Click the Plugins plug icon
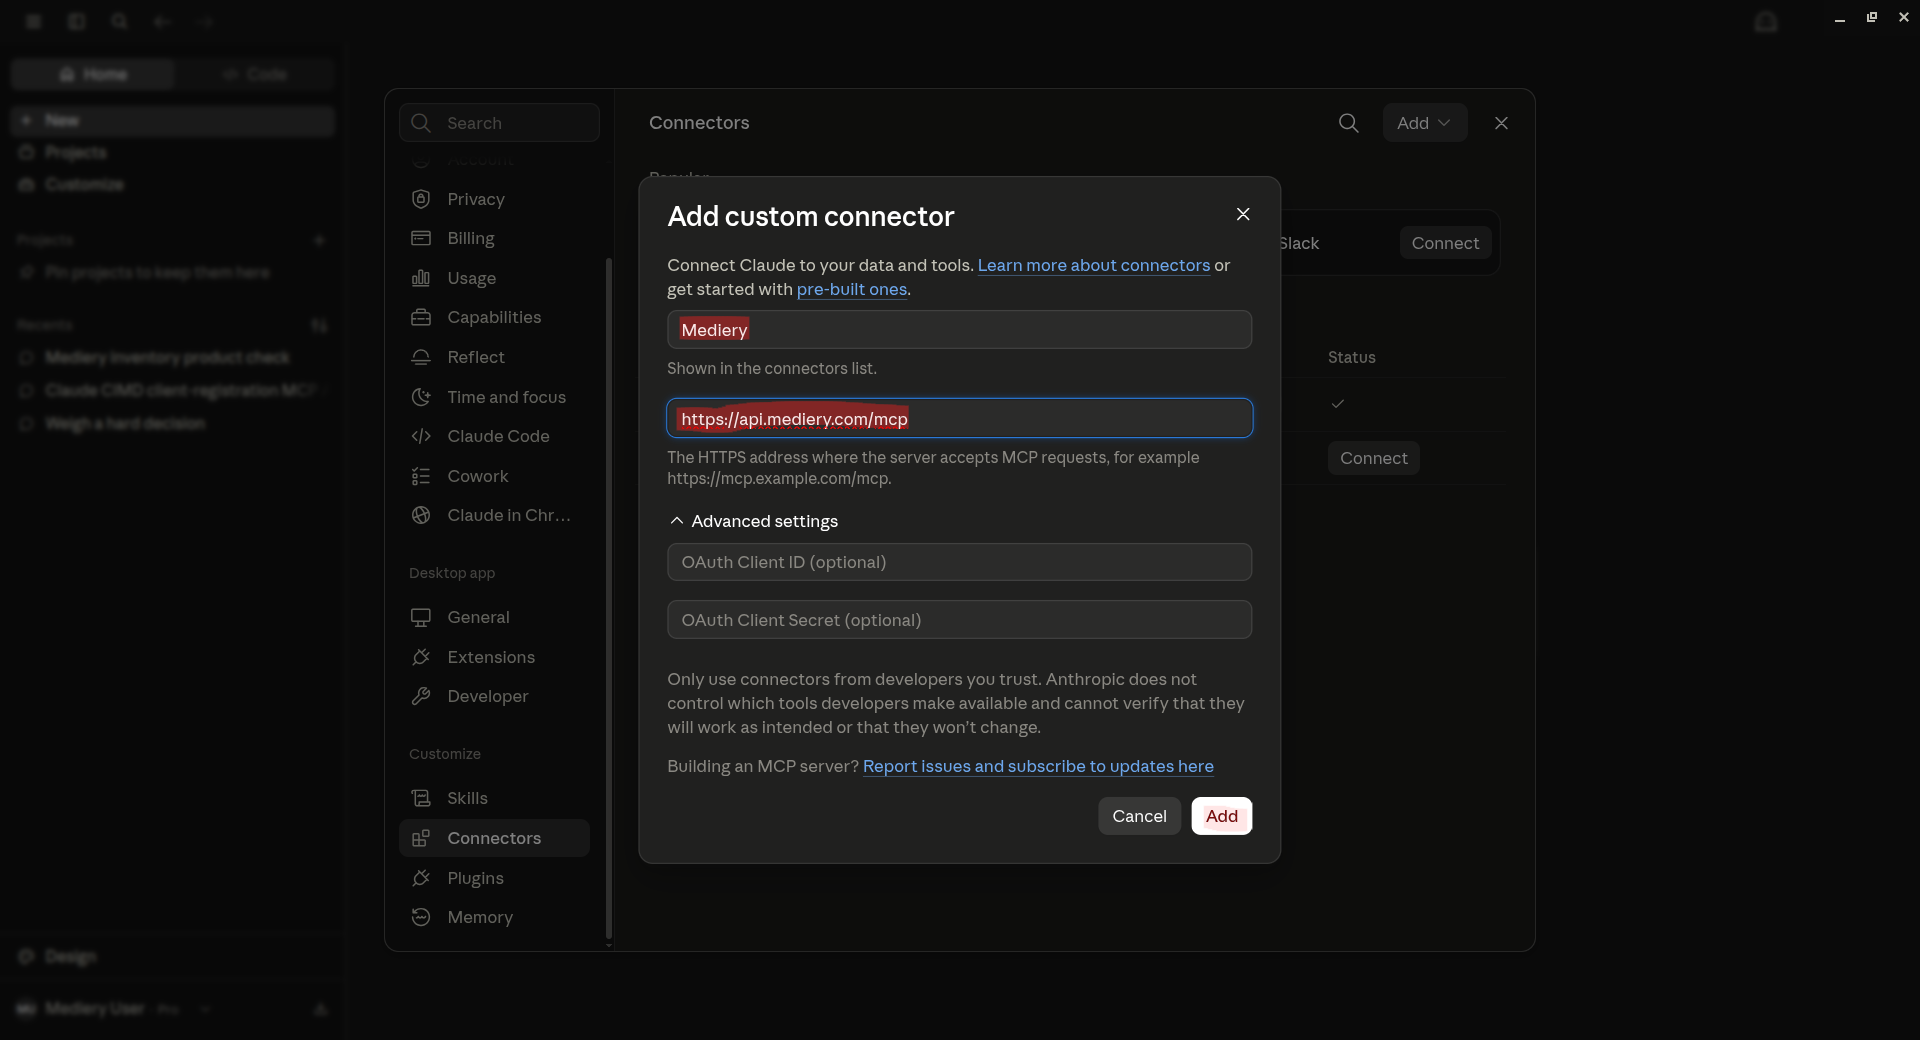The width and height of the screenshot is (1920, 1040). 421,878
